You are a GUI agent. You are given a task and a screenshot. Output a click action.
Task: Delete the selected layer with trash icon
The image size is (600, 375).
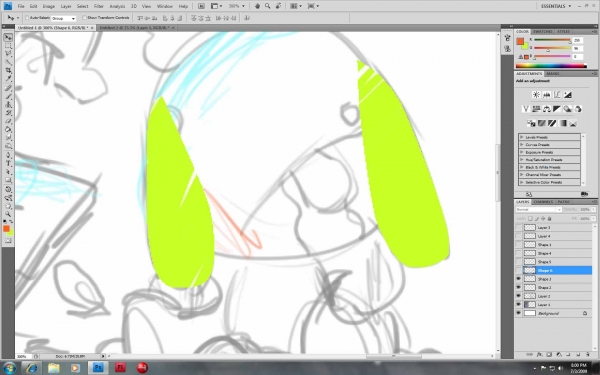click(587, 355)
